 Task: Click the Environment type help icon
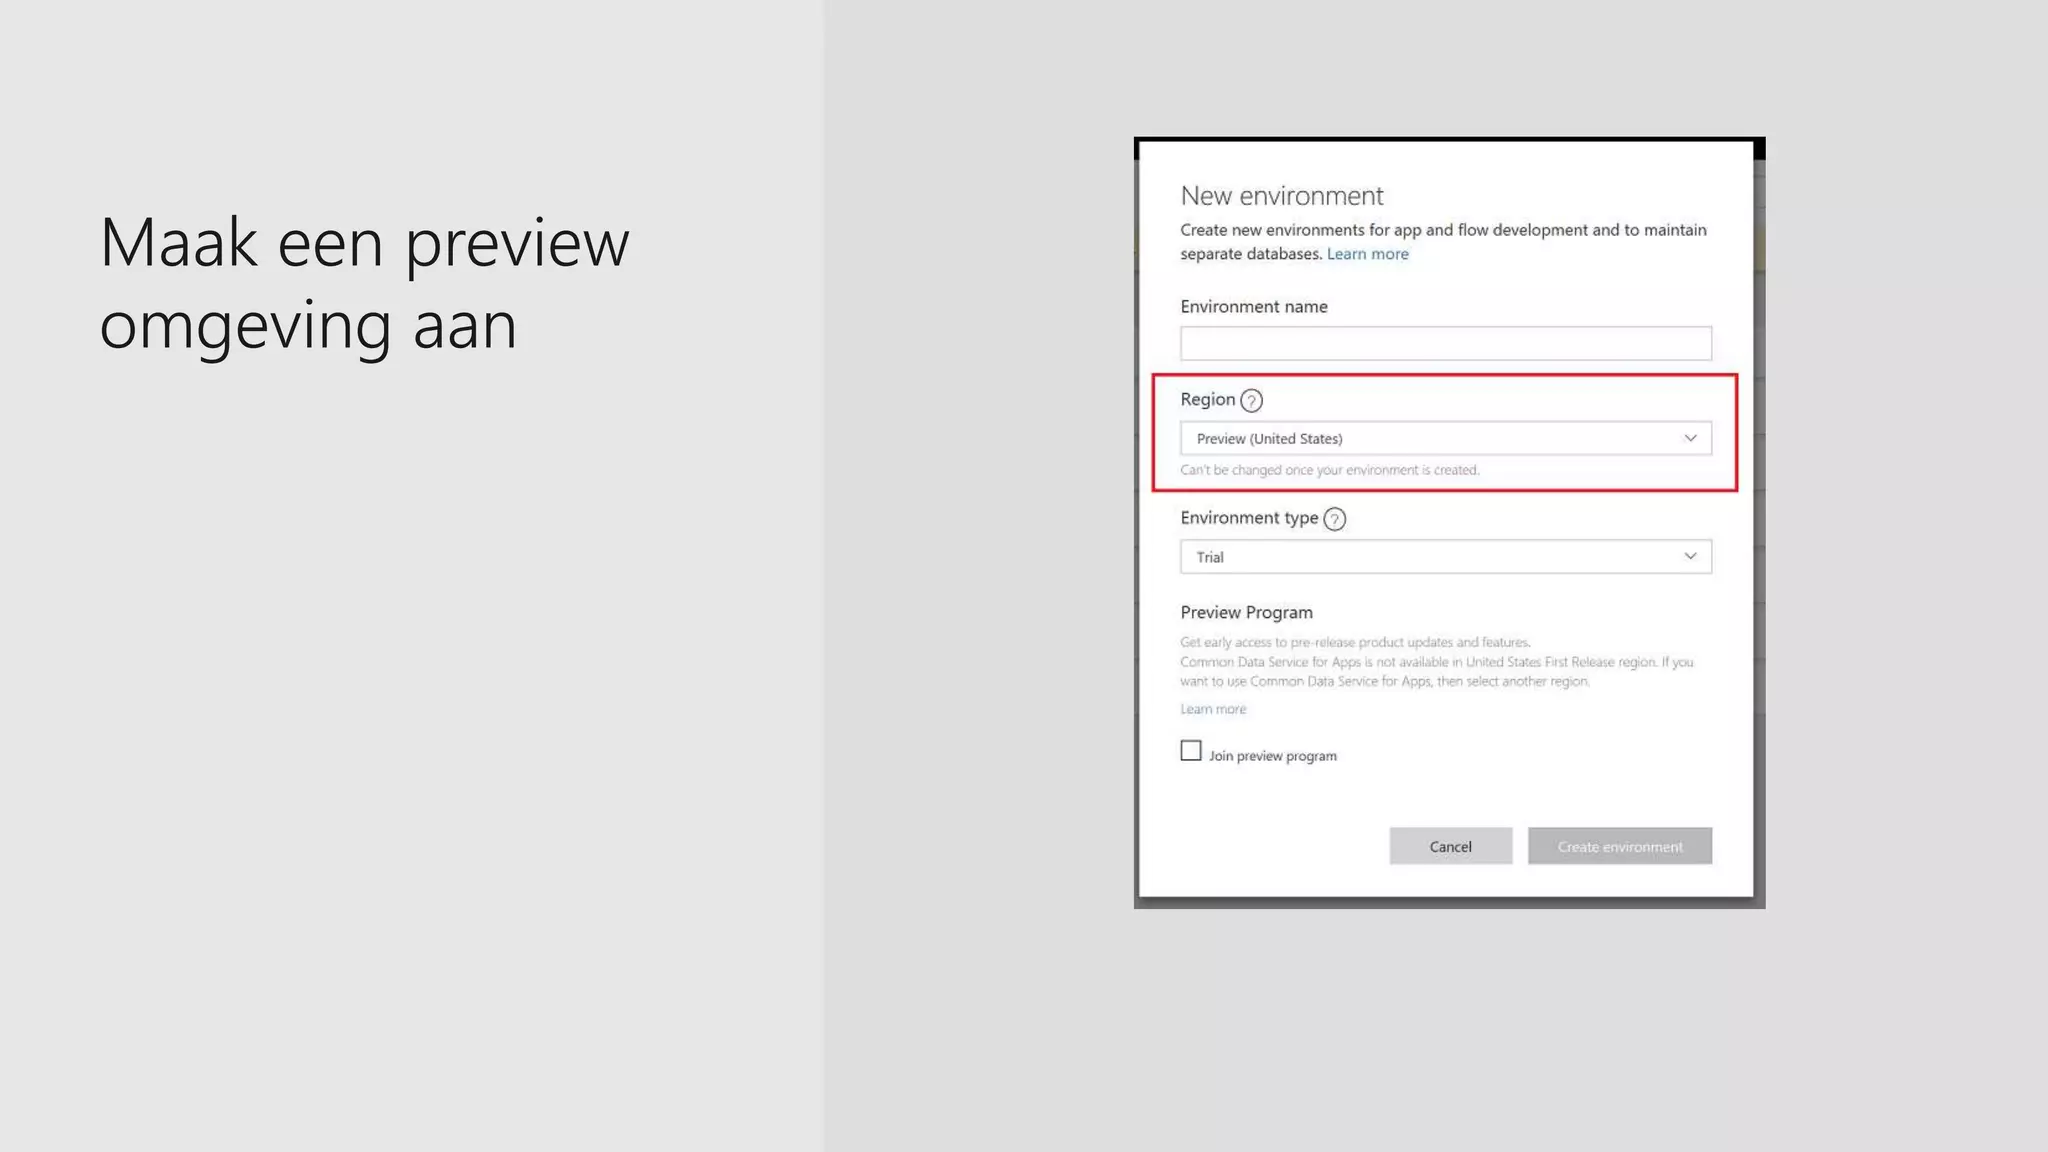1334,519
